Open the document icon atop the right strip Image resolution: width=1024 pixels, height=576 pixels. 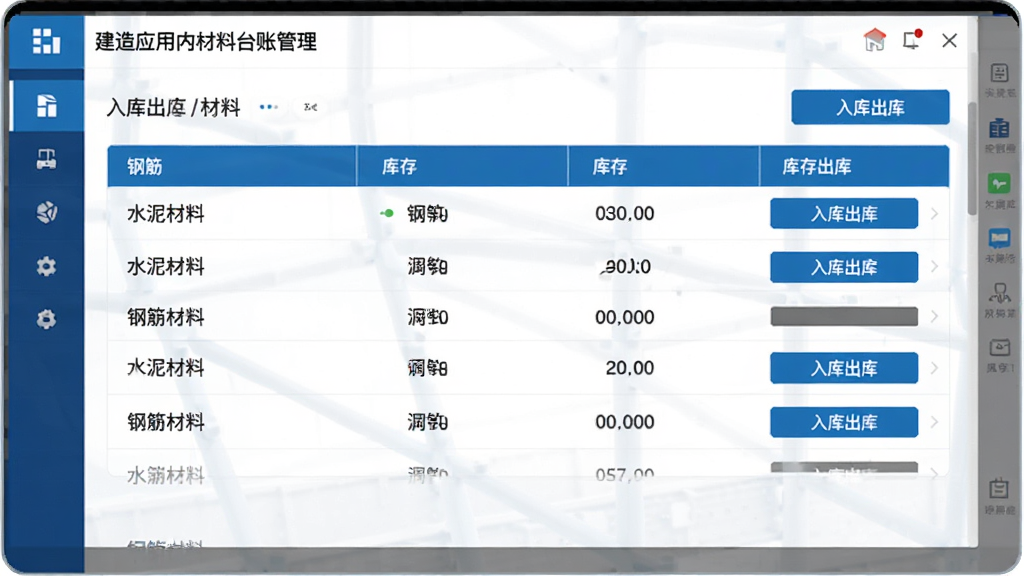999,73
